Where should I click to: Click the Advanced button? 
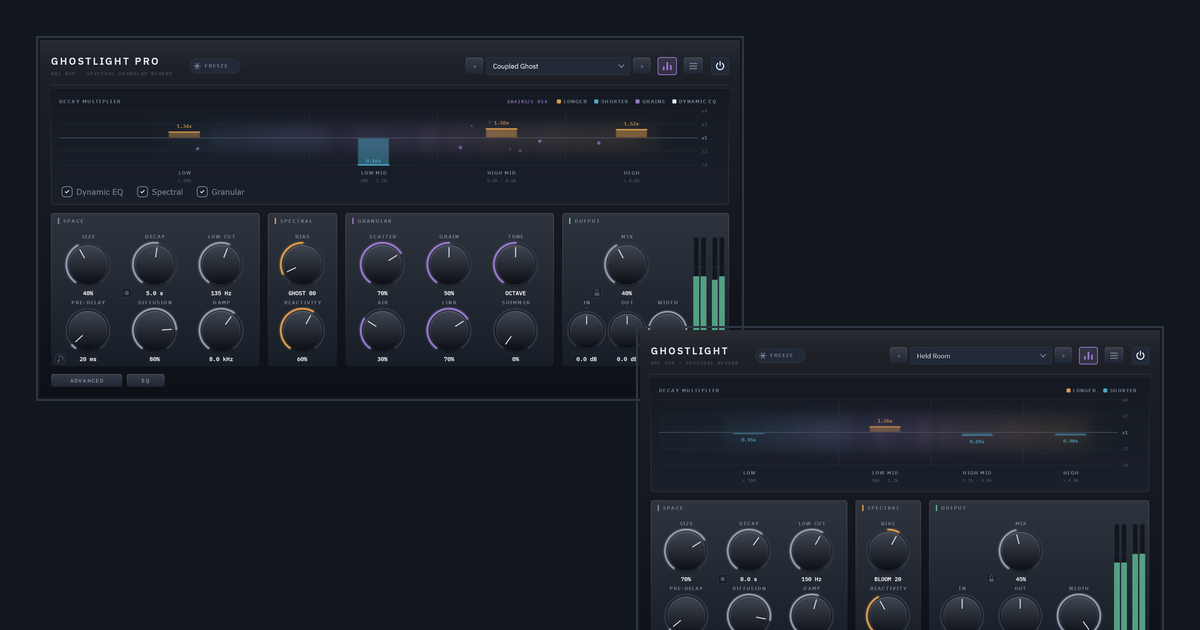86,380
